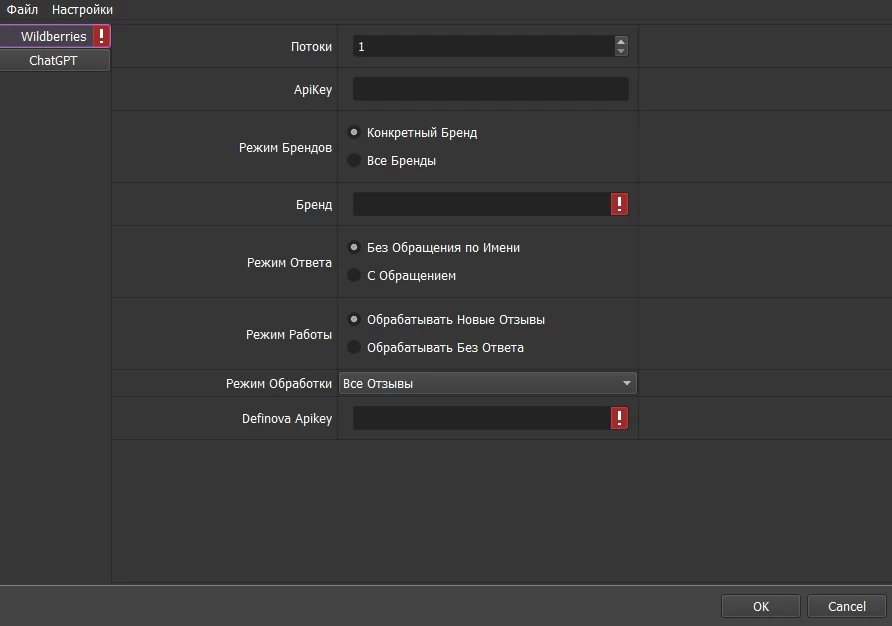Choose the С Обращением radio option

point(354,275)
